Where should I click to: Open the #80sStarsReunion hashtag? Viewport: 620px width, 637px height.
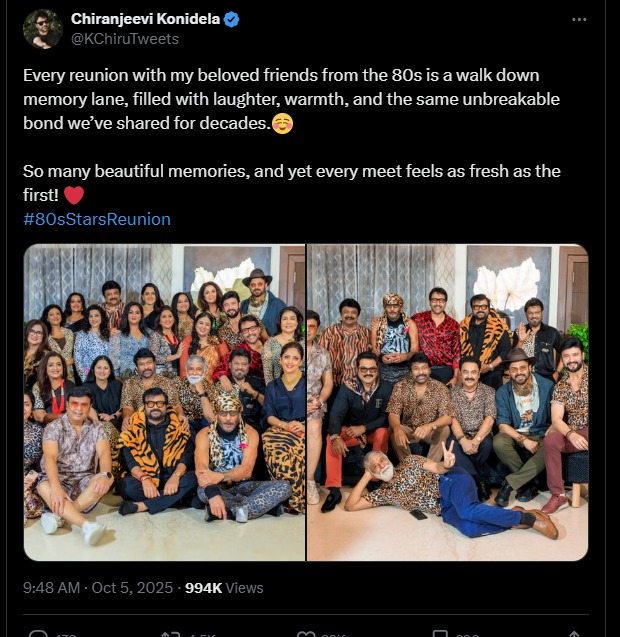click(97, 219)
